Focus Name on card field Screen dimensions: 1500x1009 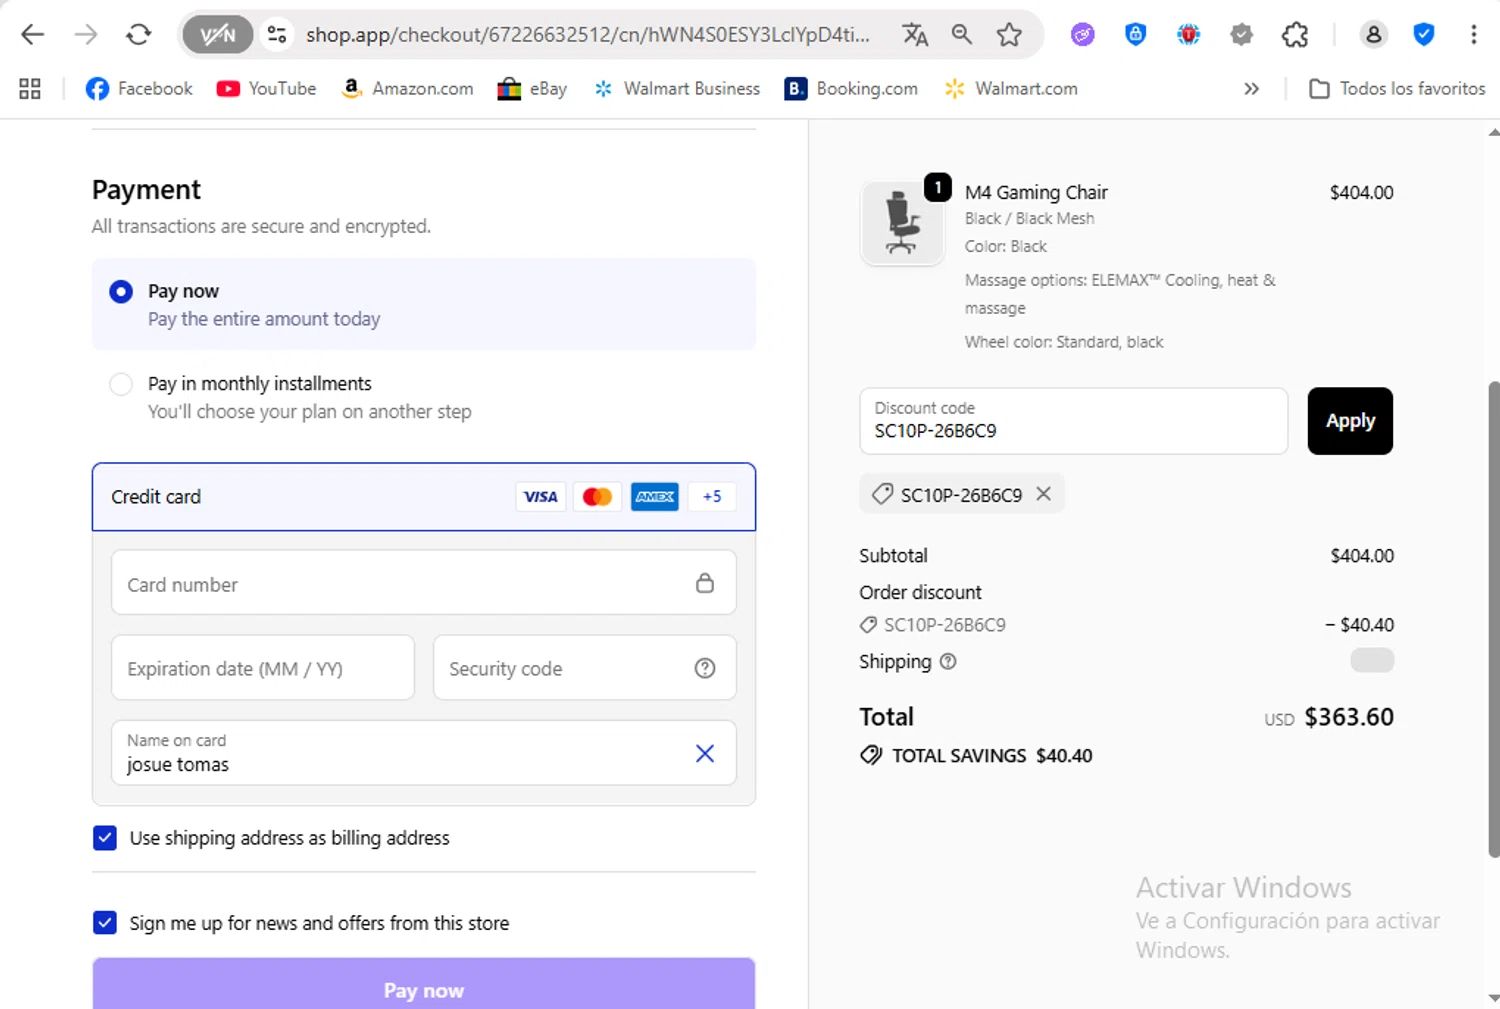pyautogui.click(x=424, y=753)
